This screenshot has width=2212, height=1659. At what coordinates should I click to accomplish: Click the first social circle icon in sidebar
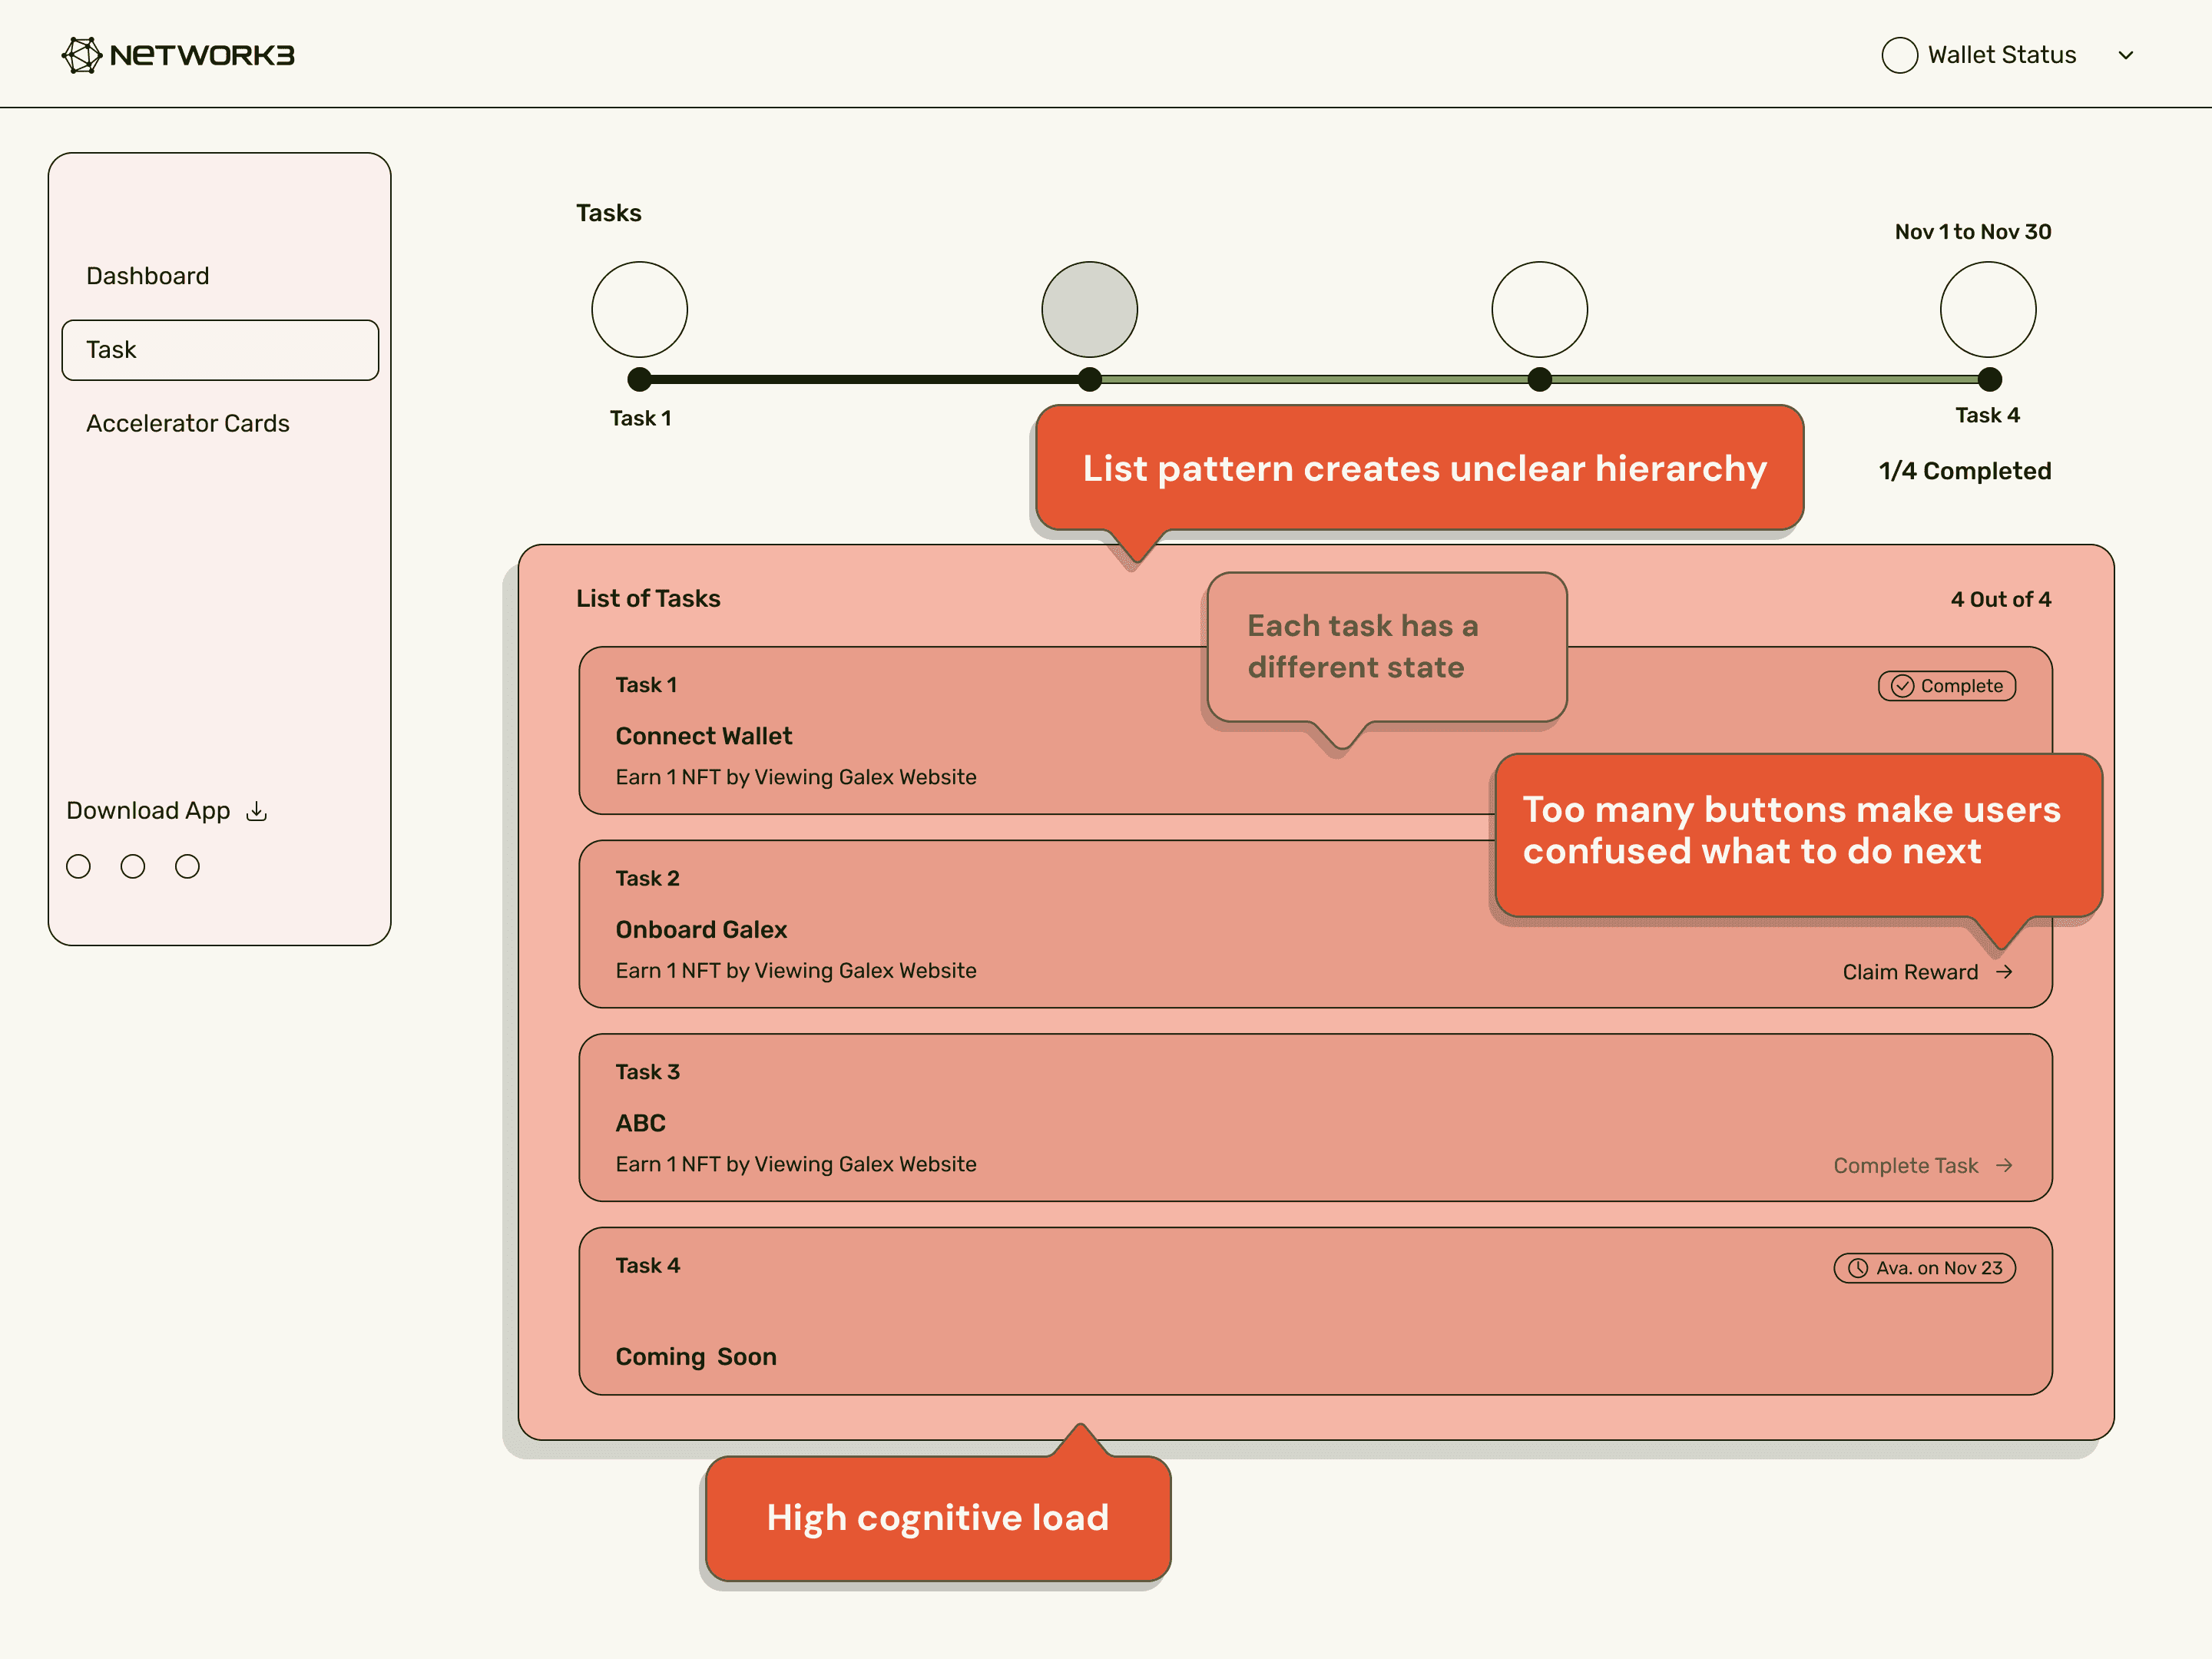coord(78,866)
